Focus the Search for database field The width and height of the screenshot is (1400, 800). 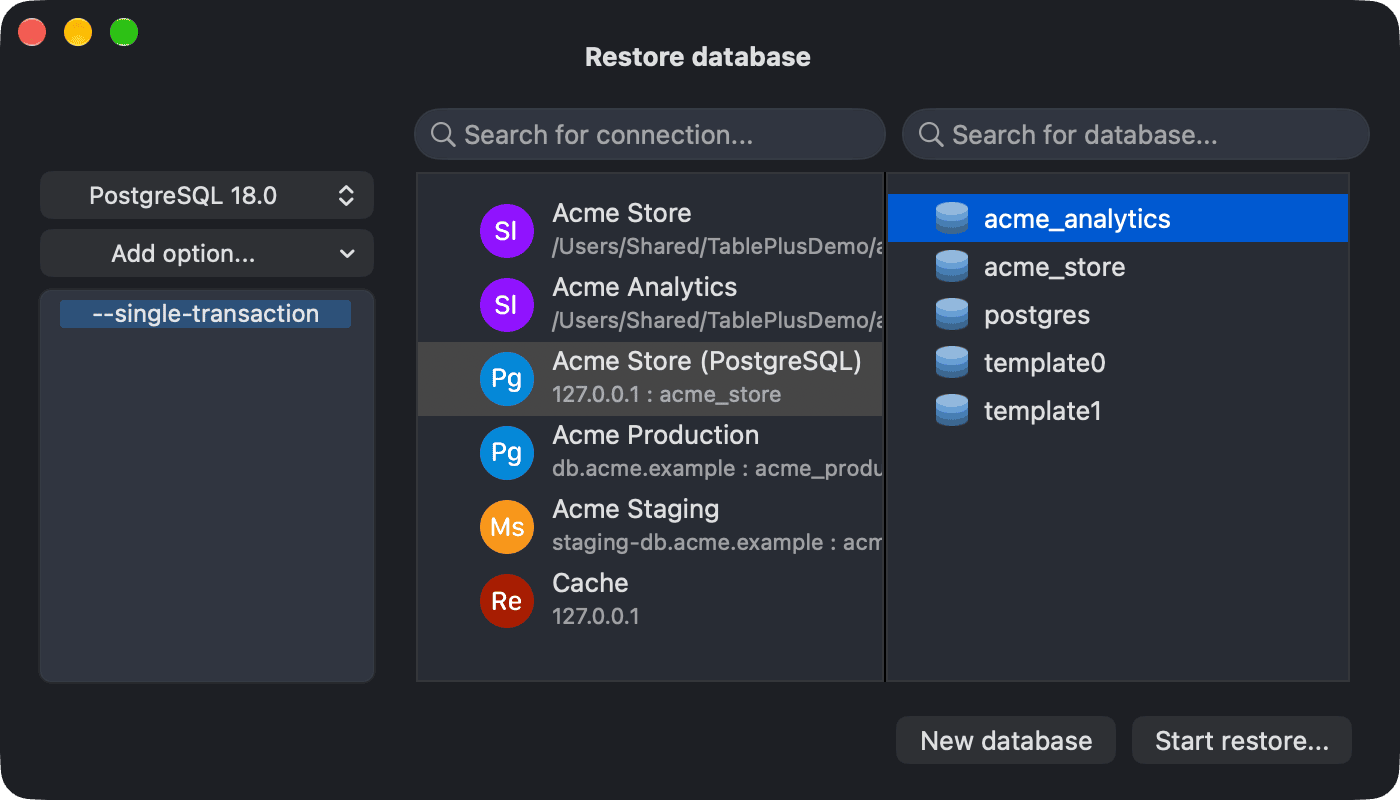point(1136,135)
